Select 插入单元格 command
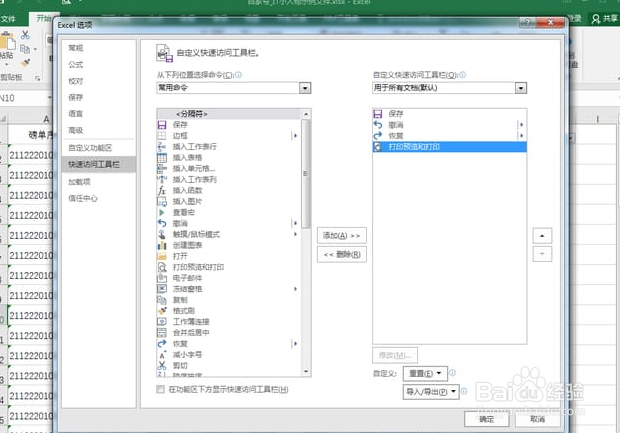The width and height of the screenshot is (620, 433). tap(229, 168)
